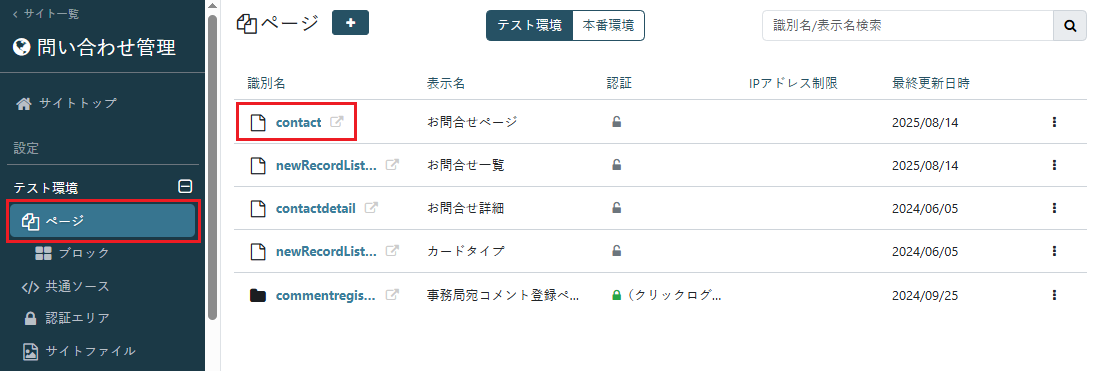Open contactdetail external link icon
Screen dimensions: 1093x371
point(372,208)
